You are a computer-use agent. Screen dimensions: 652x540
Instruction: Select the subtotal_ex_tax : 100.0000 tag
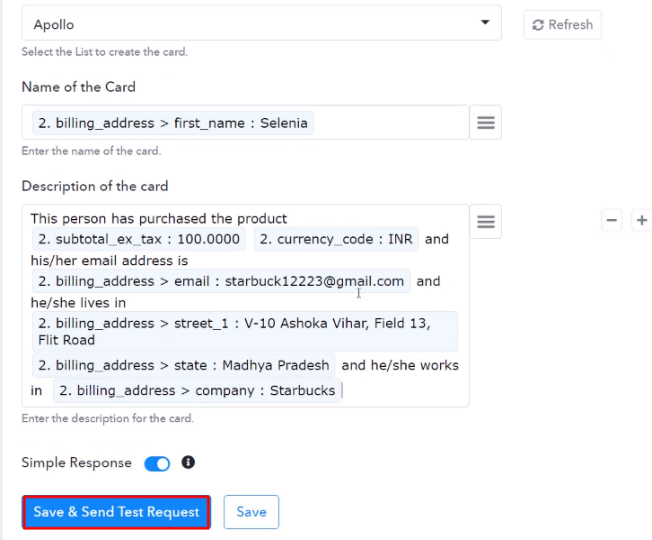pos(139,239)
